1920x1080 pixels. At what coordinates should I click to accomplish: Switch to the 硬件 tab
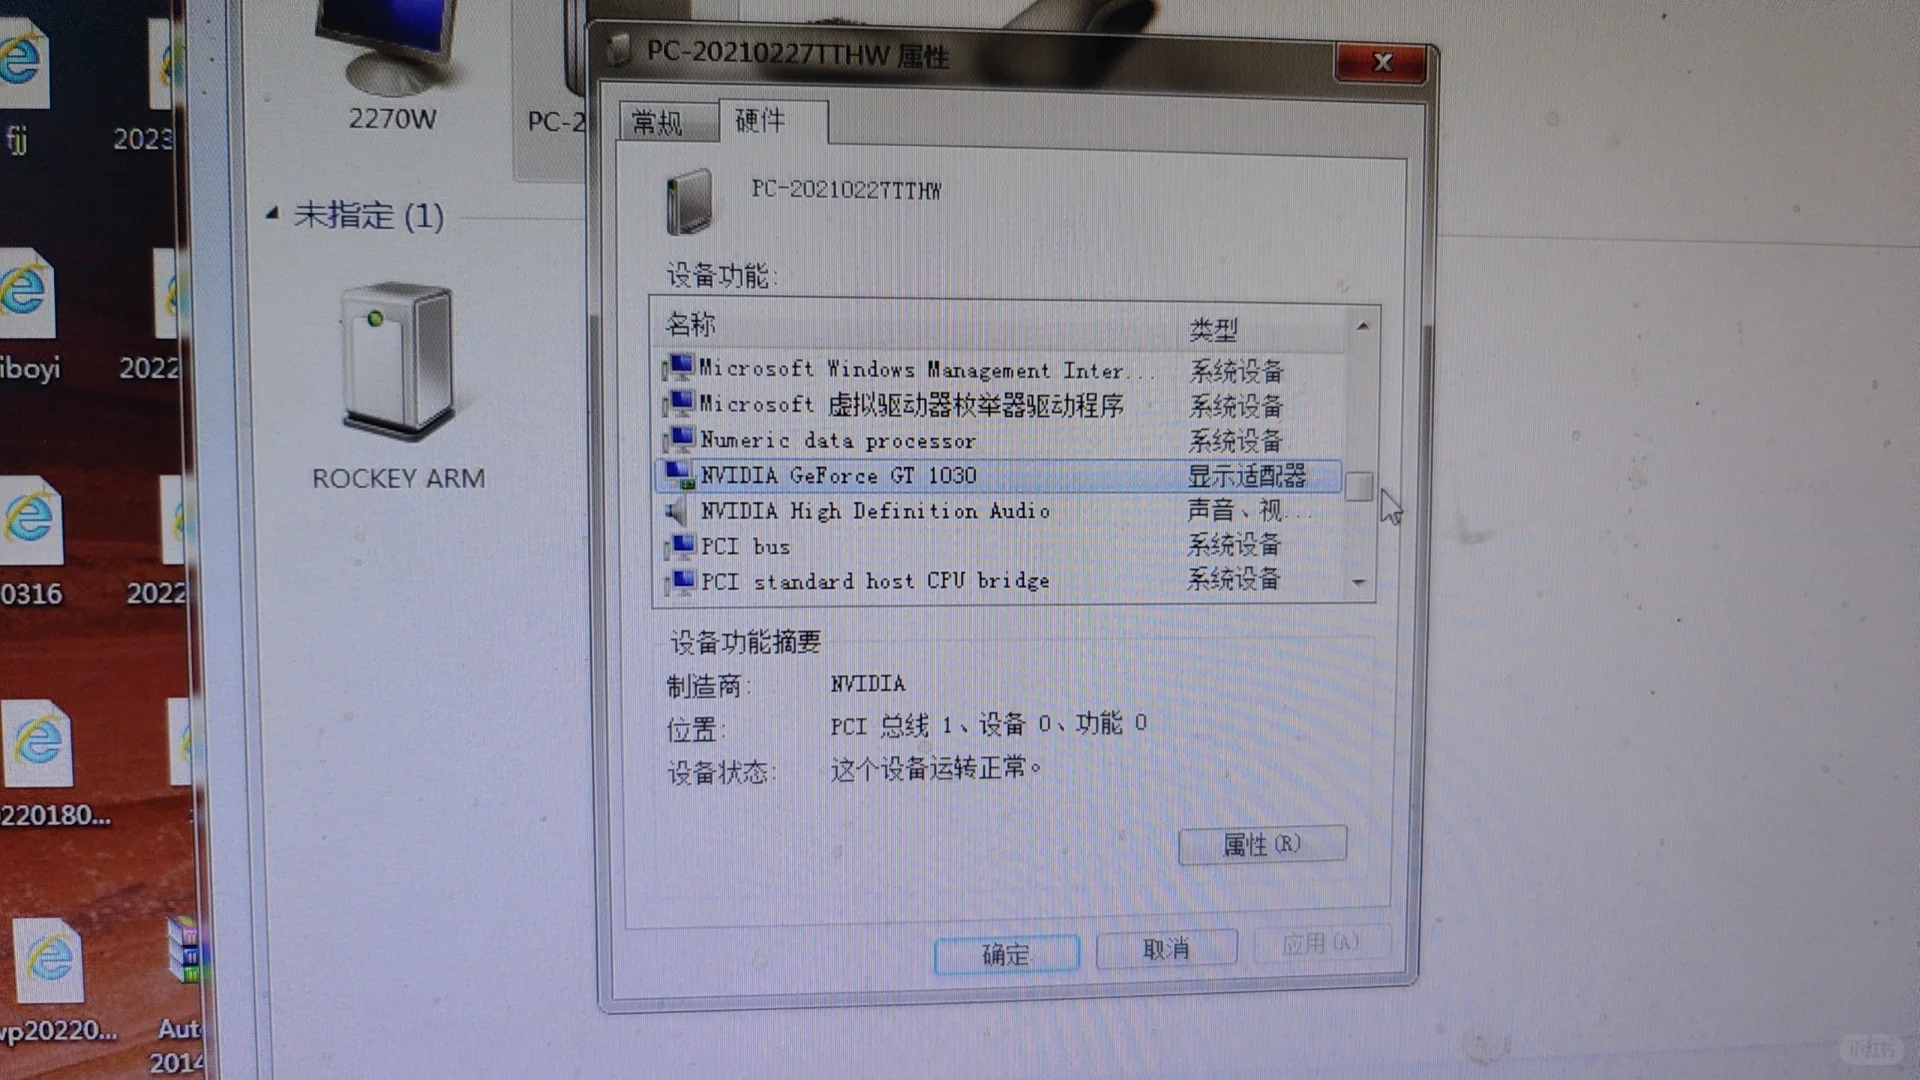[760, 121]
